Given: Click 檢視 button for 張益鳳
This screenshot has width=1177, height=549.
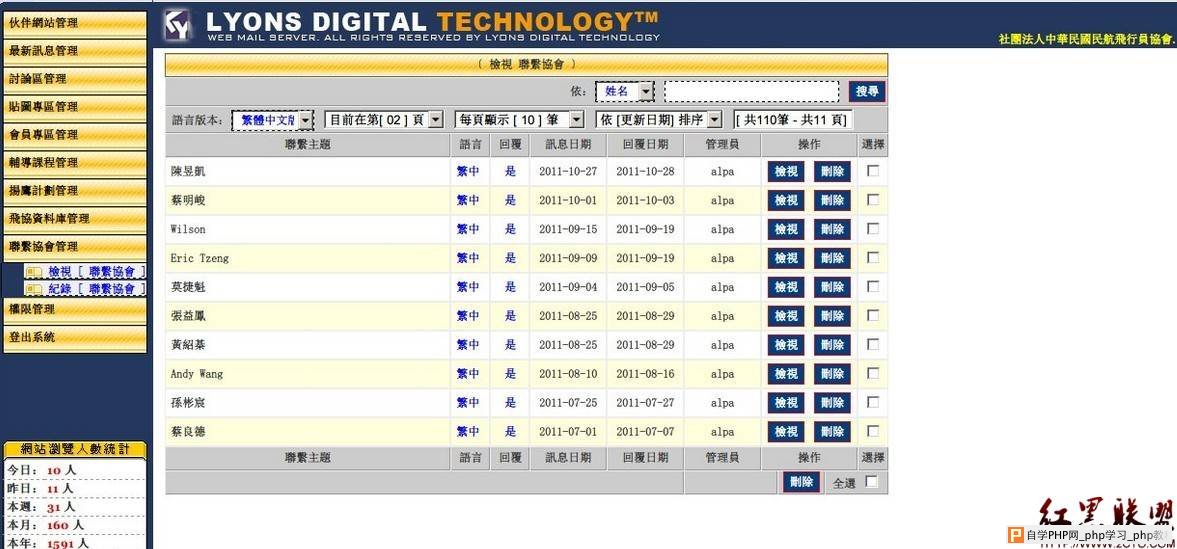Looking at the screenshot, I should [786, 316].
